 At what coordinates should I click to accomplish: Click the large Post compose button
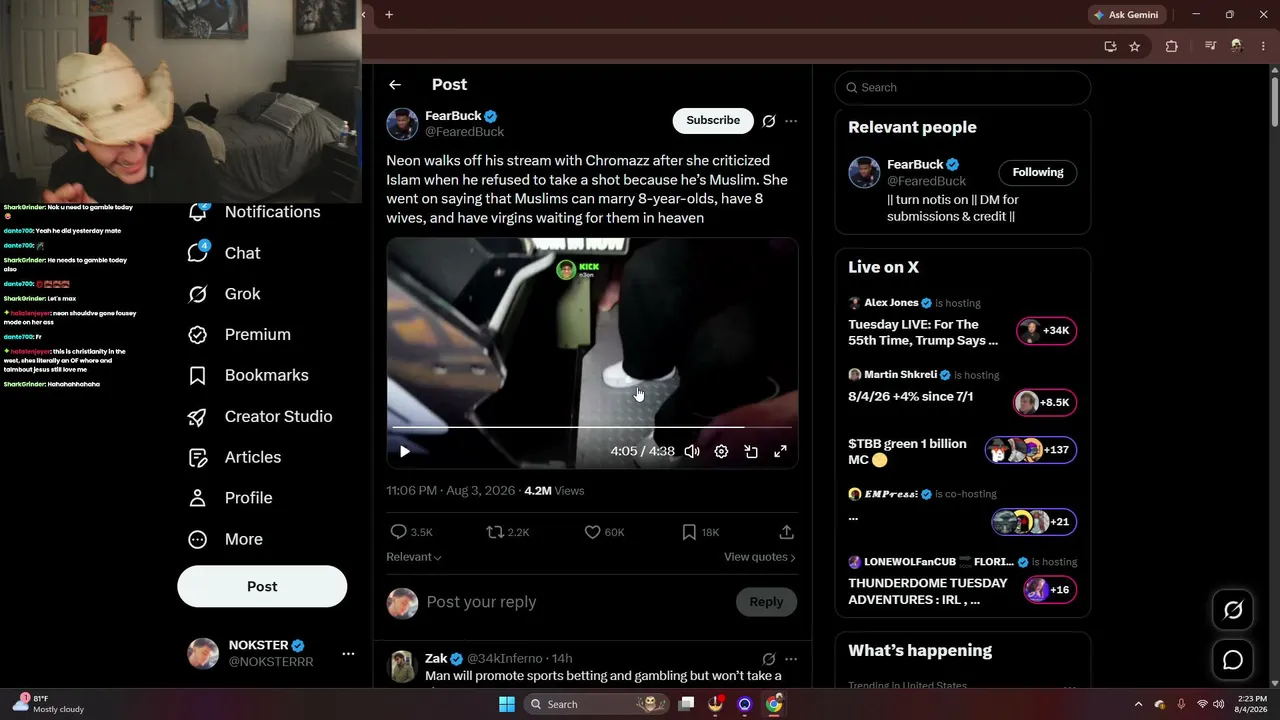coord(262,587)
